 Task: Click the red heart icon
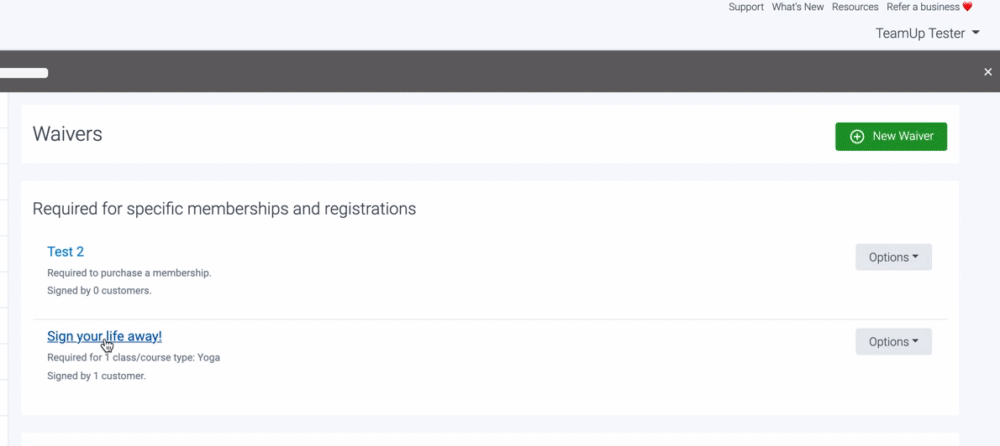click(x=967, y=7)
